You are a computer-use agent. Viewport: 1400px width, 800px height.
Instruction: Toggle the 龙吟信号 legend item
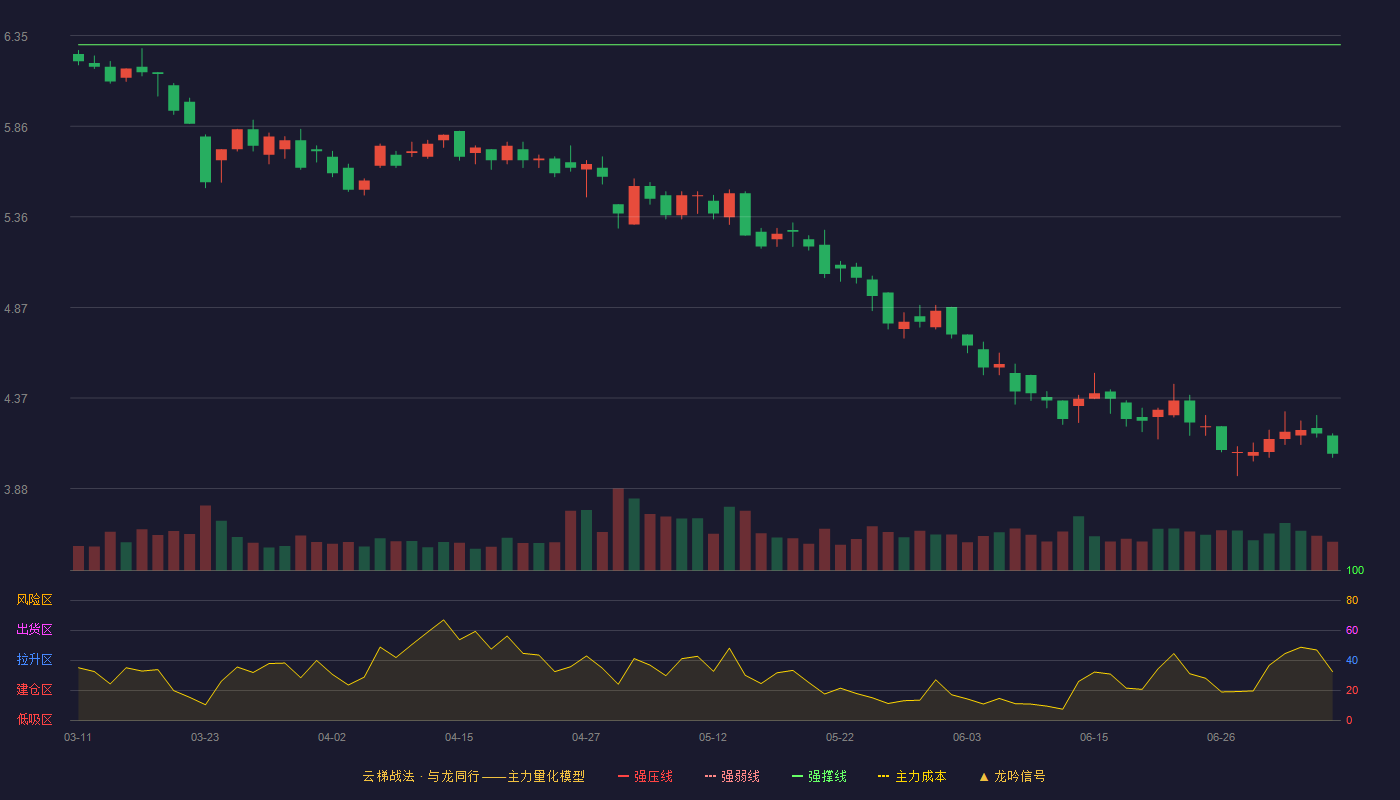coord(1012,776)
